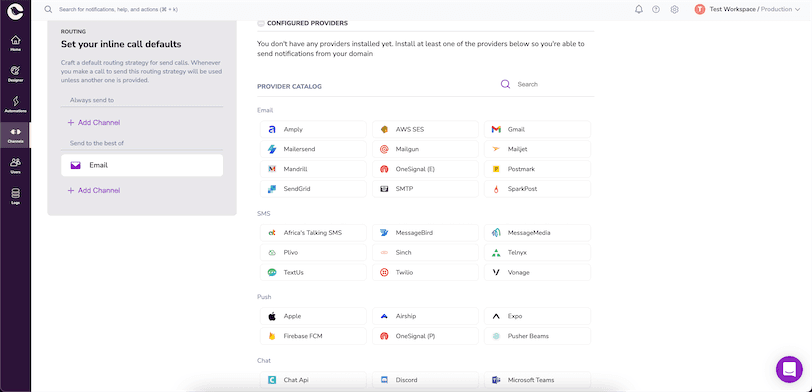The height and width of the screenshot is (392, 812).
Task: Select the Email channel row
Action: pyautogui.click(x=142, y=165)
